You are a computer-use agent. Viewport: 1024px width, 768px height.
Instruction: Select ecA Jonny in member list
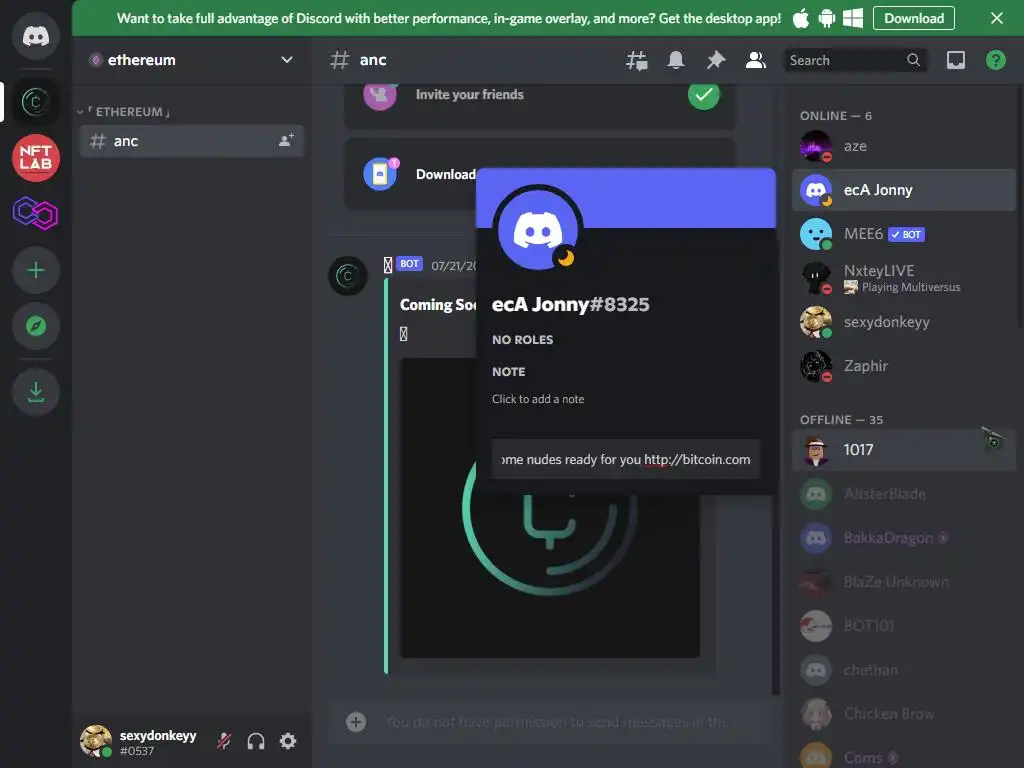(903, 190)
